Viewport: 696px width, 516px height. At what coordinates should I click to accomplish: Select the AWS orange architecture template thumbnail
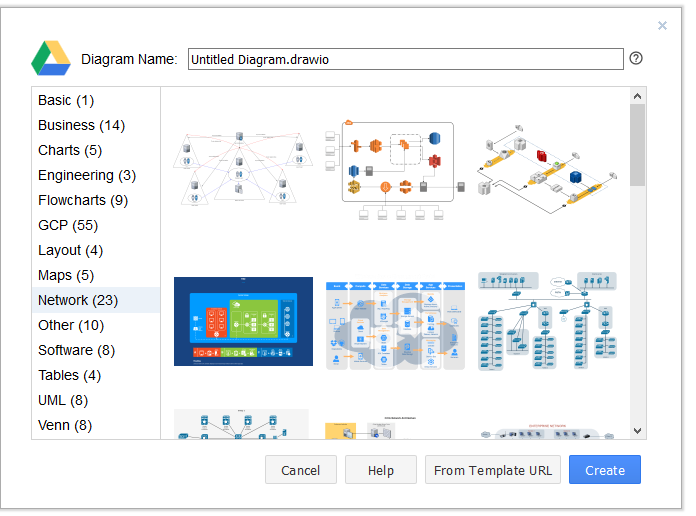(x=395, y=170)
